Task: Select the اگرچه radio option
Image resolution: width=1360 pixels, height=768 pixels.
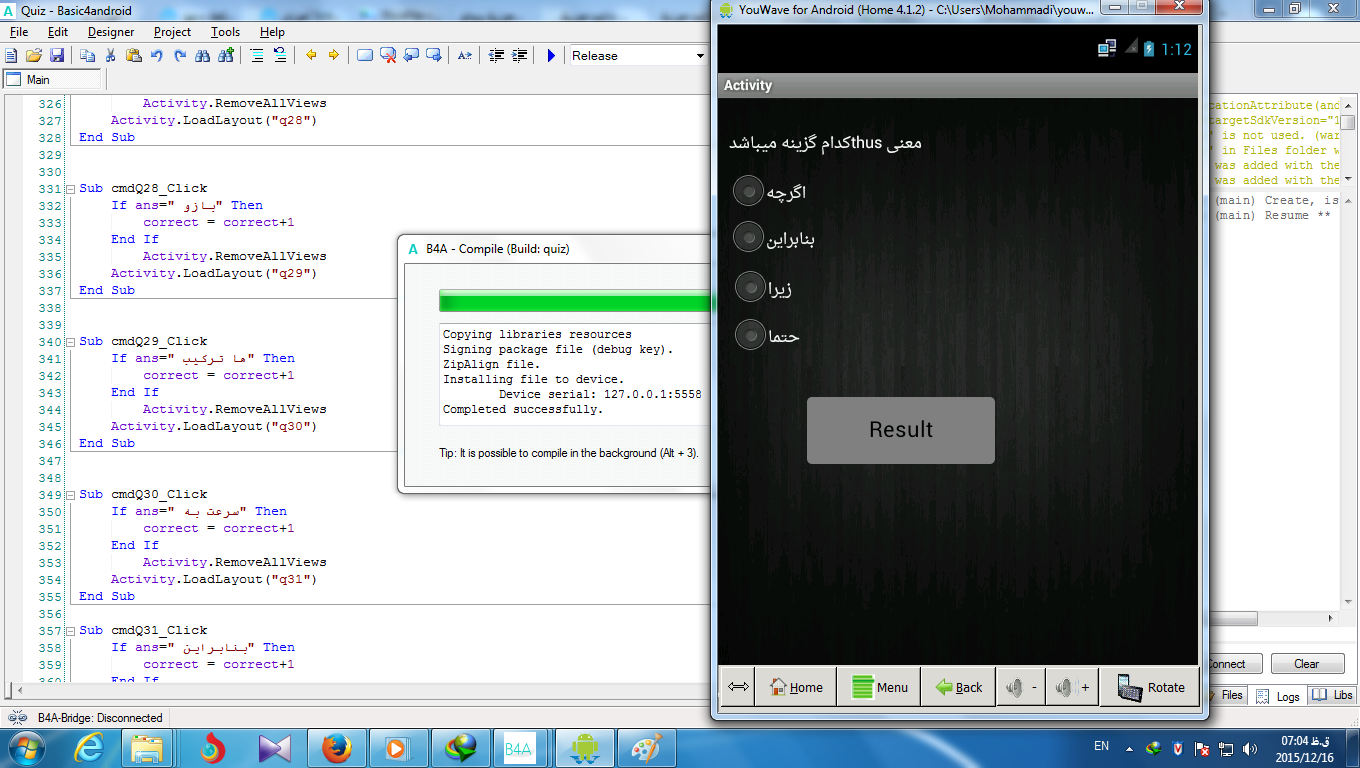Action: click(749, 190)
